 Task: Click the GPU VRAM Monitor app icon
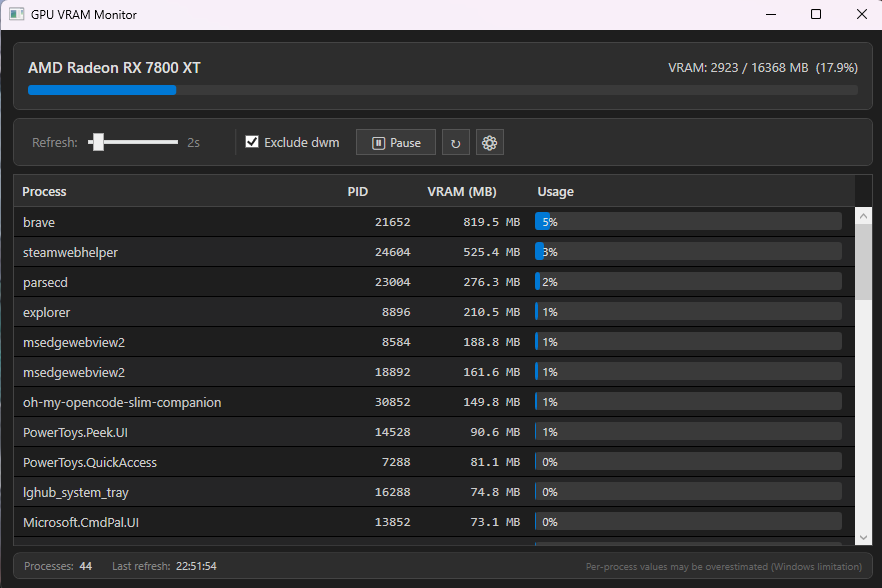(x=17, y=14)
